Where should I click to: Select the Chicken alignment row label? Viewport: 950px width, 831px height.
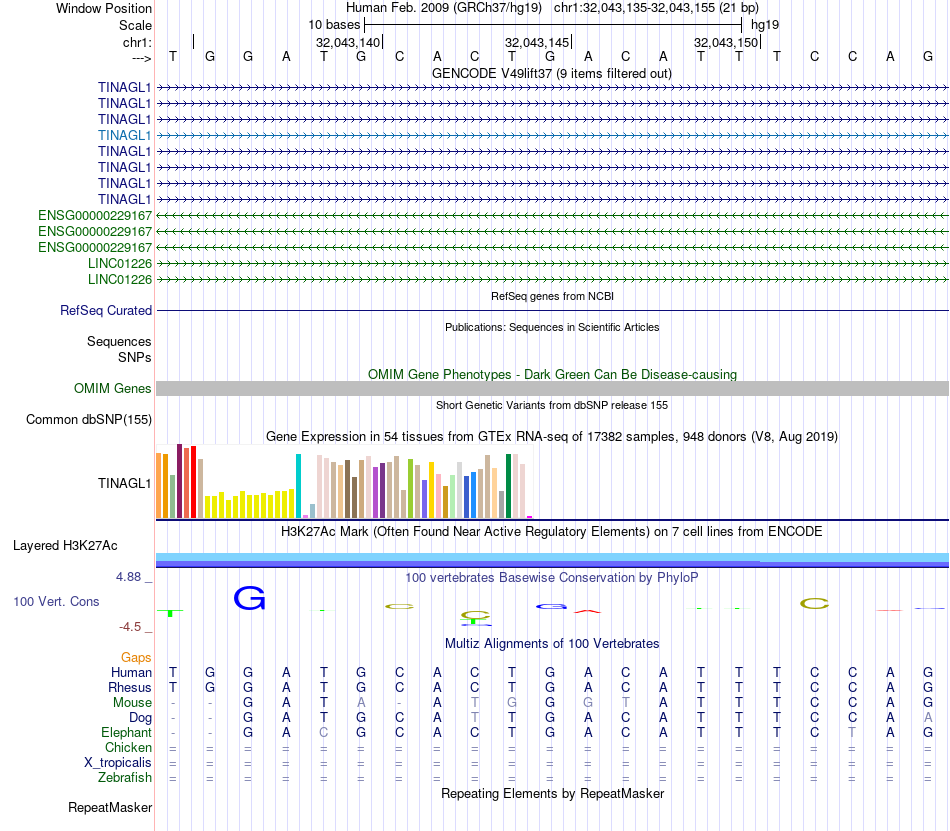point(128,747)
